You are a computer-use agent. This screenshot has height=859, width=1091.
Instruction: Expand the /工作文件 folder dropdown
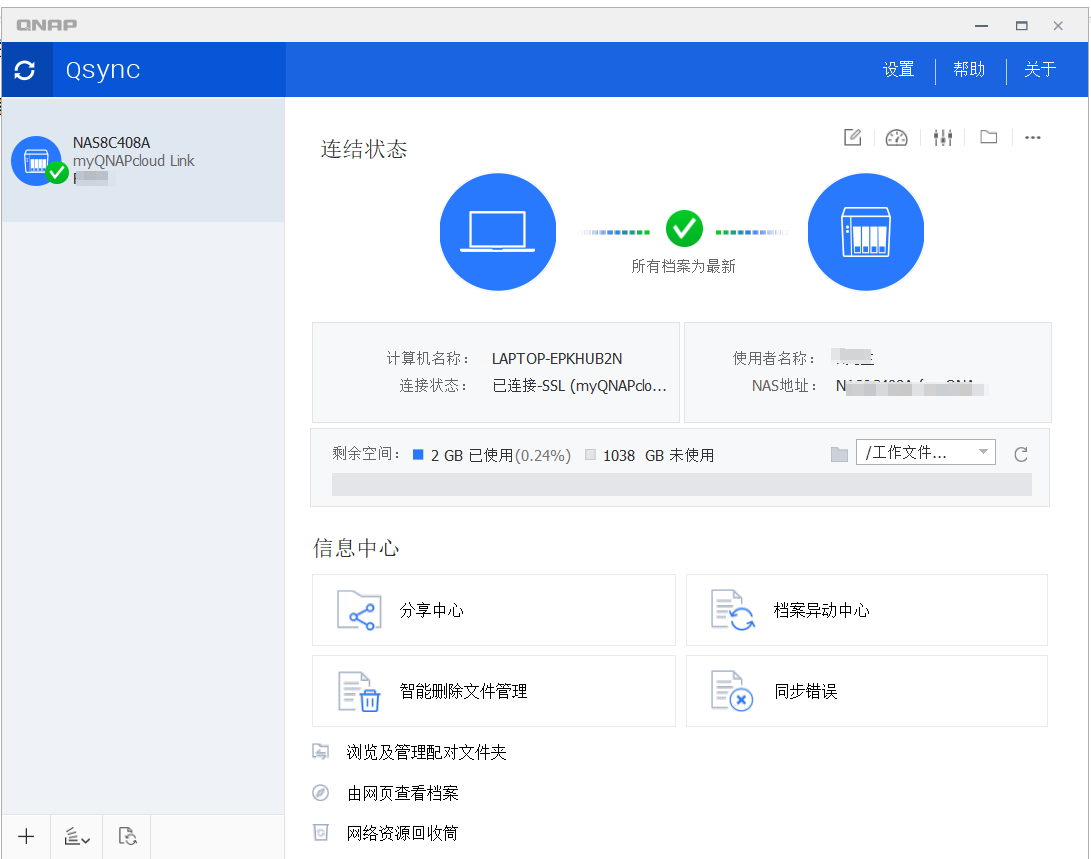tap(925, 453)
